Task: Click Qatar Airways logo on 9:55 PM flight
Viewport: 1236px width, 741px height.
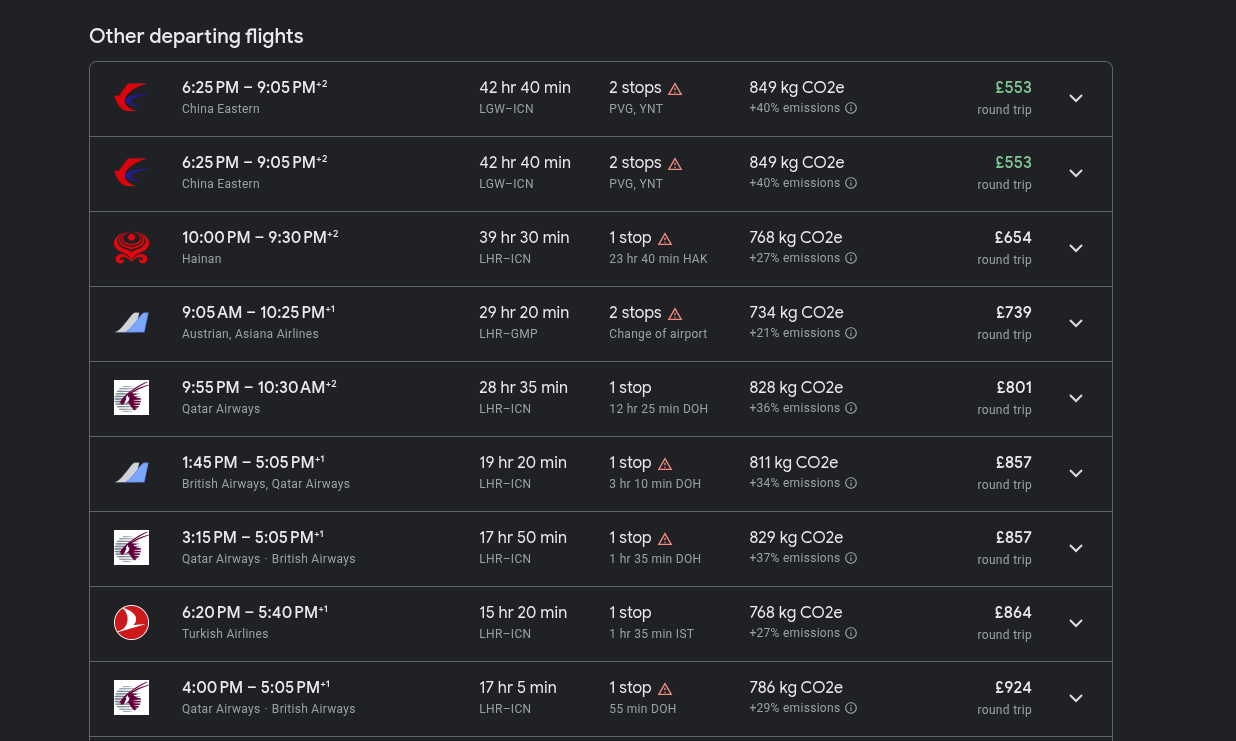Action: 131,398
